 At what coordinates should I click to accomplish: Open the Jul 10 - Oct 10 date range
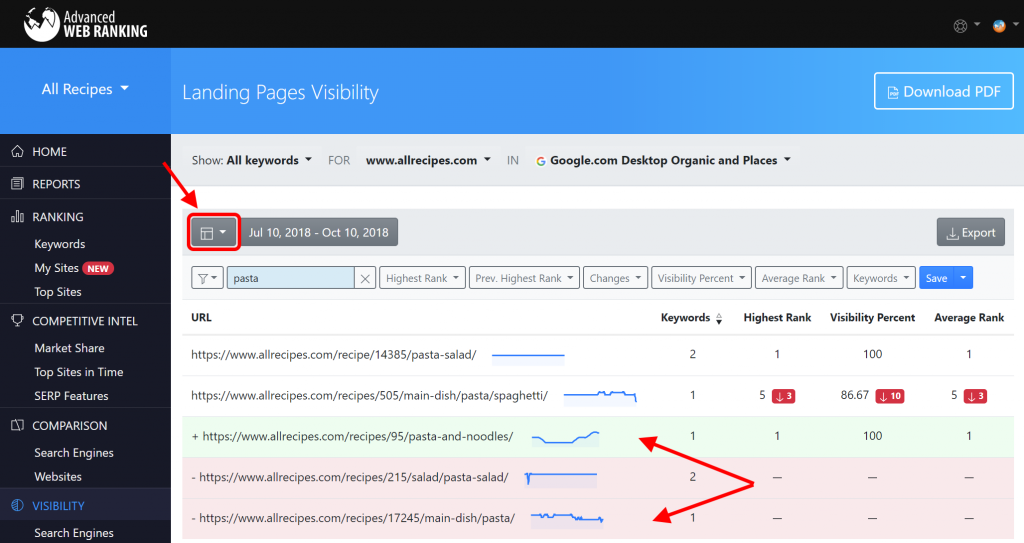click(319, 233)
